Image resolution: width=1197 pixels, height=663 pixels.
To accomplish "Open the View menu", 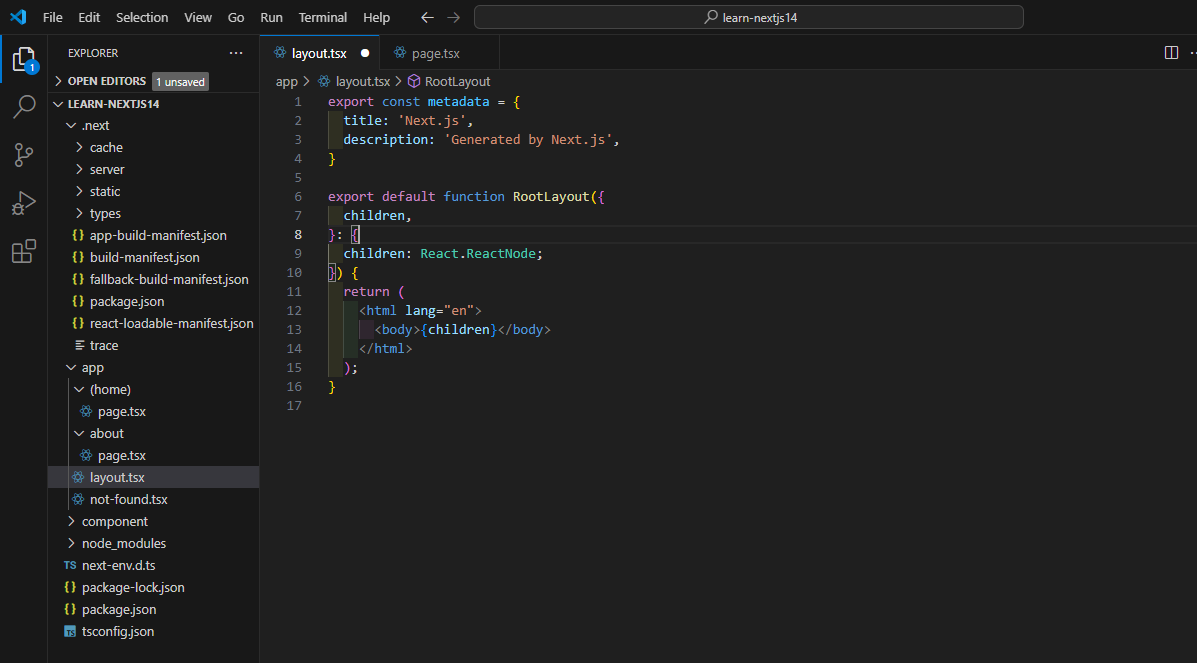I will (x=198, y=18).
